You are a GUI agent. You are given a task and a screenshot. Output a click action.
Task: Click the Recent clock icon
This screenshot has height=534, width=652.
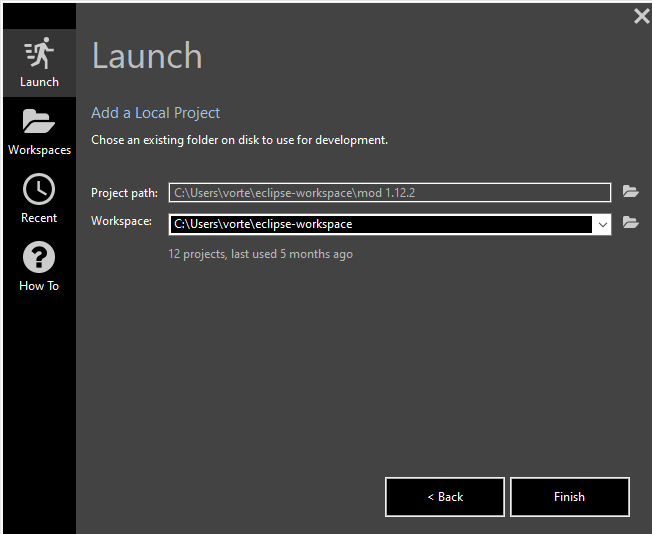coord(39,189)
